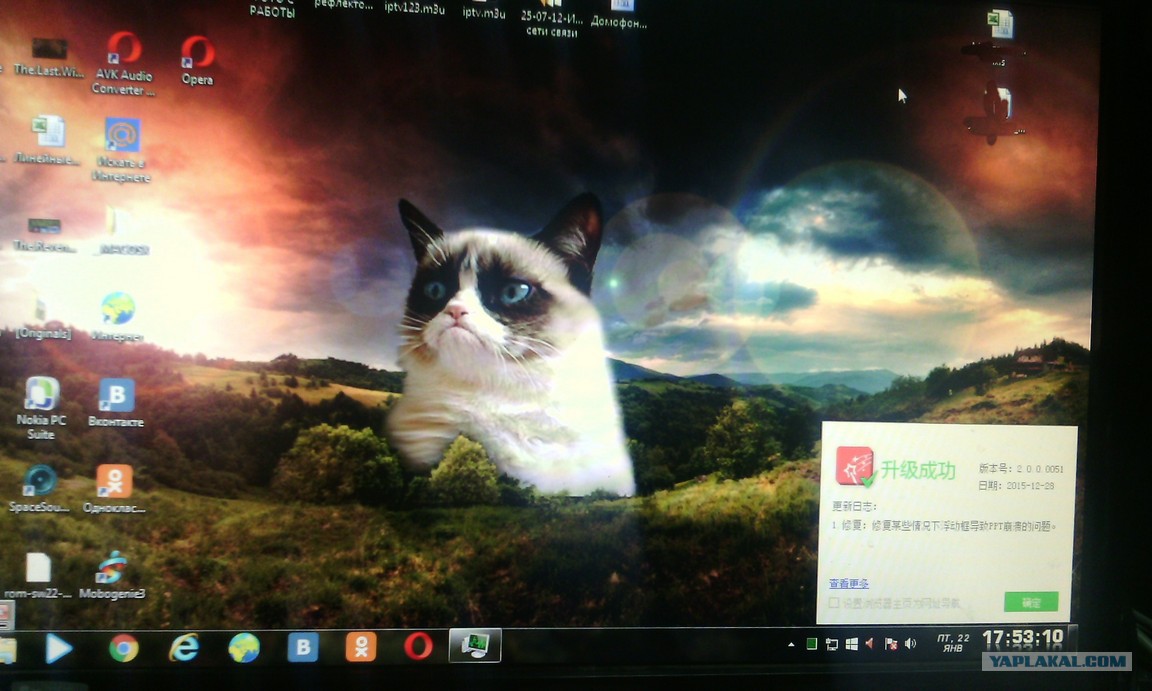
Task: Launch media player from taskbar play icon
Action: (x=59, y=648)
